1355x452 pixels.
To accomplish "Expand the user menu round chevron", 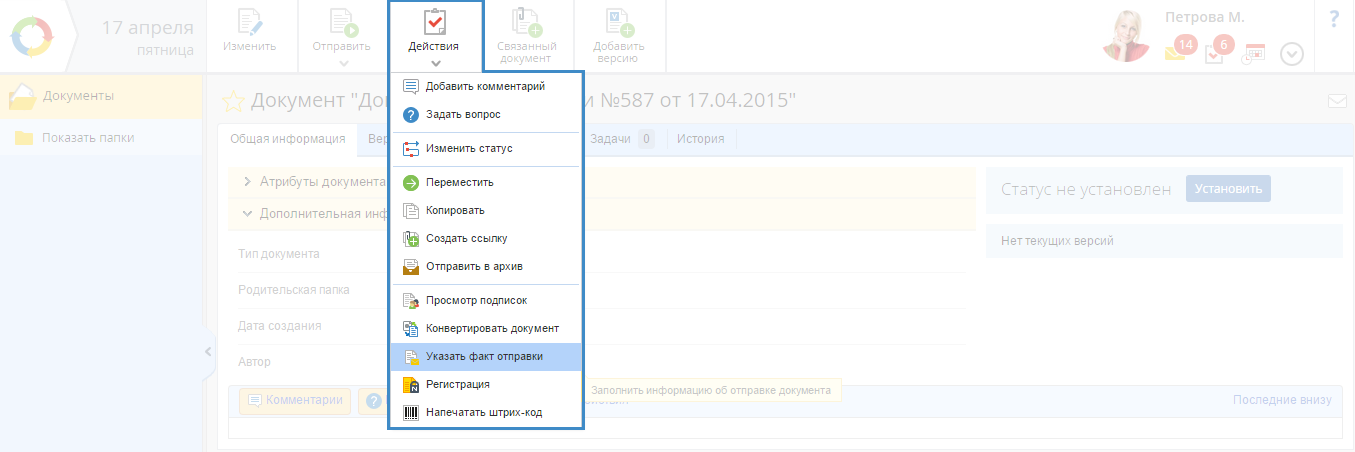I will point(1292,54).
